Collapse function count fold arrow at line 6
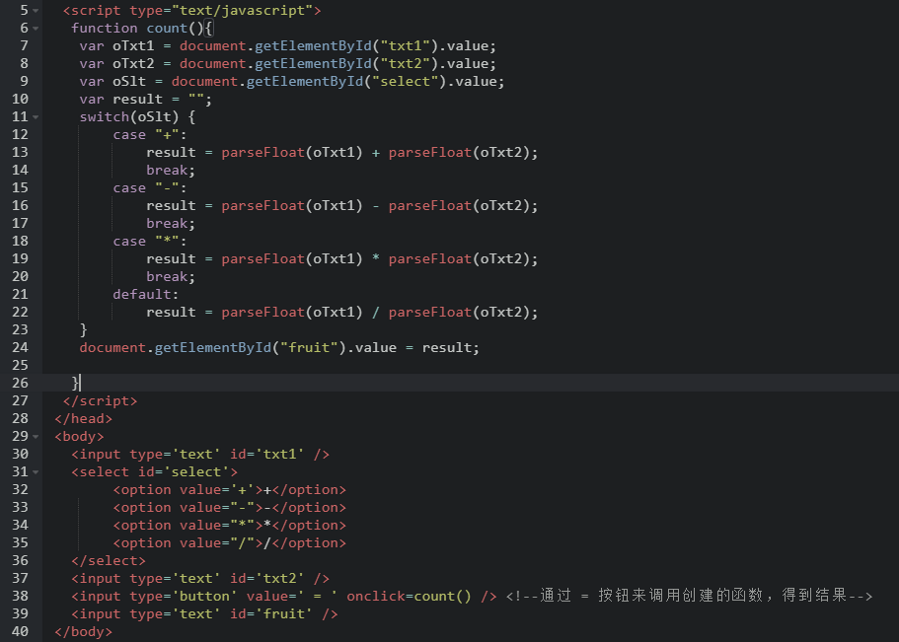The image size is (899, 642). click(36, 29)
